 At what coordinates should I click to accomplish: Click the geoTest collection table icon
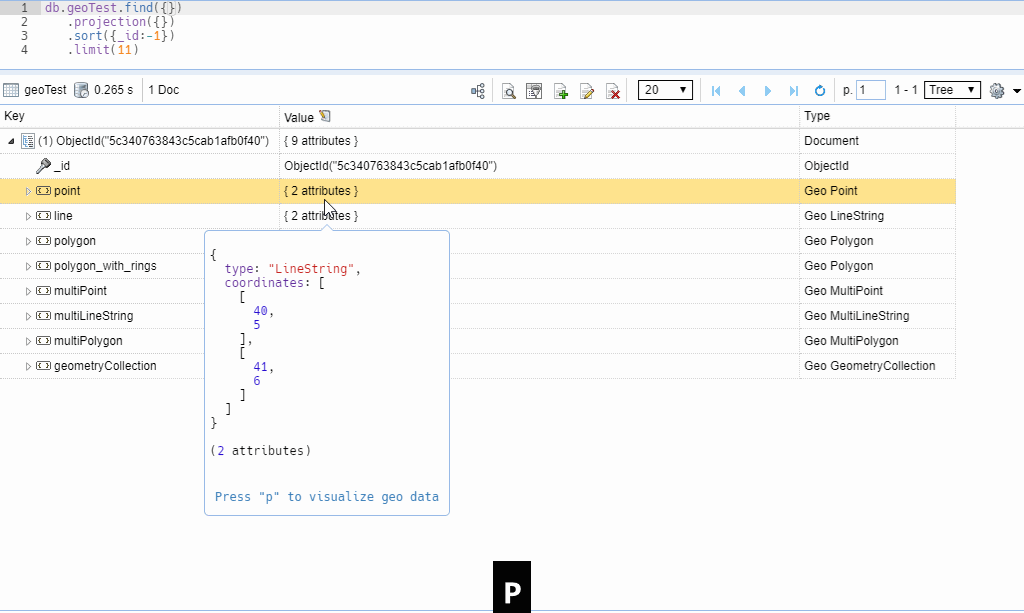[x=11, y=90]
